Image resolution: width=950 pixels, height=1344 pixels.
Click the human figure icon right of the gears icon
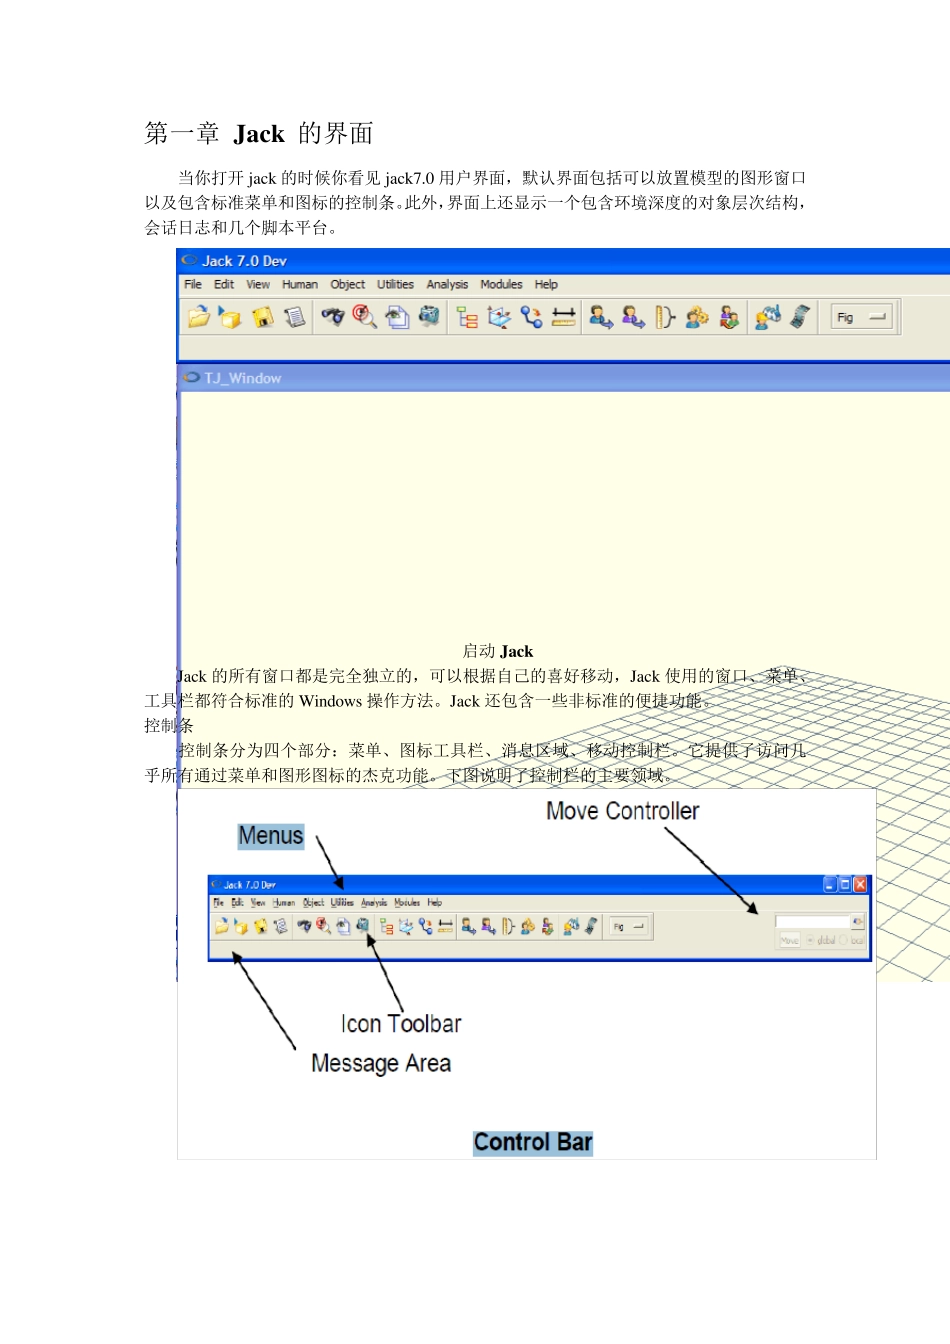(x=729, y=317)
